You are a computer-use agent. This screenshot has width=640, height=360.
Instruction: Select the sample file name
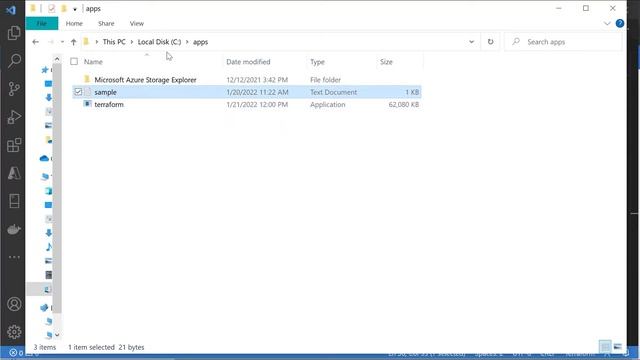point(105,92)
